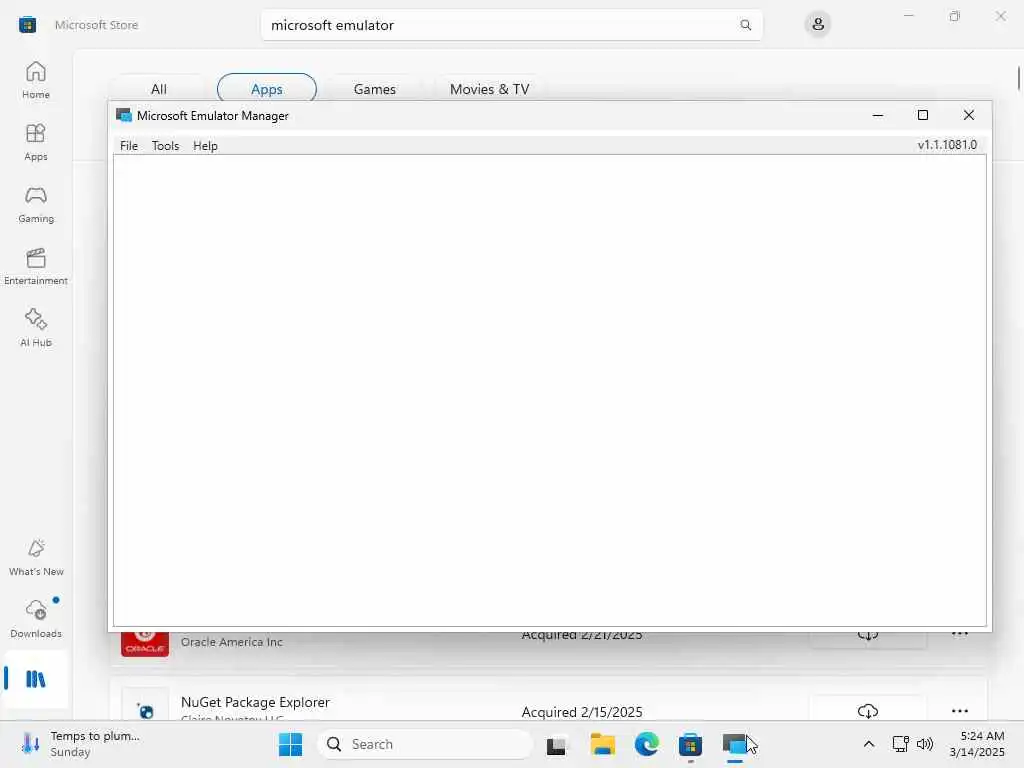Click the NuGet Package Explorer app icon
This screenshot has width=1024, height=768.
tap(145, 705)
